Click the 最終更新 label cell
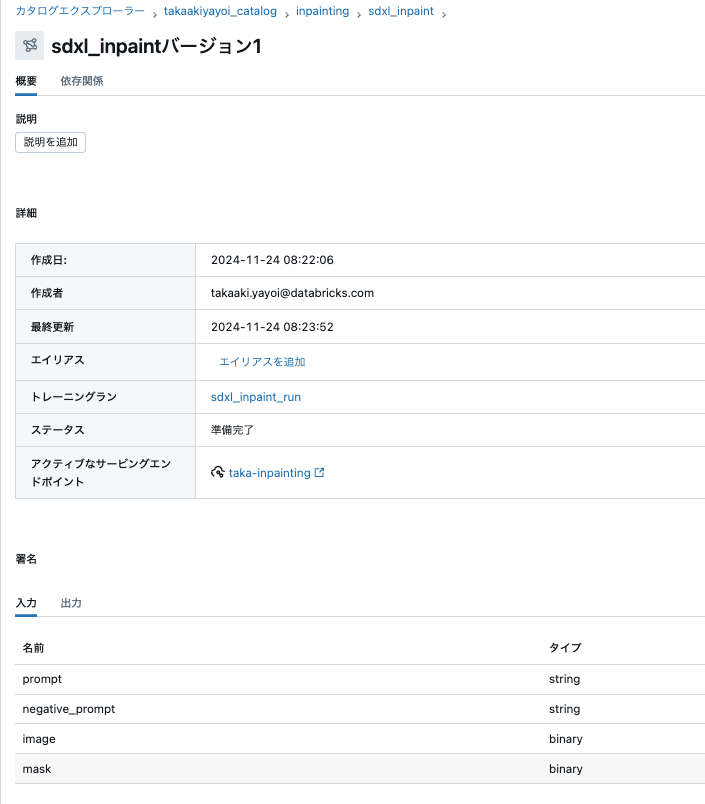The width and height of the screenshot is (705, 804). (x=105, y=327)
